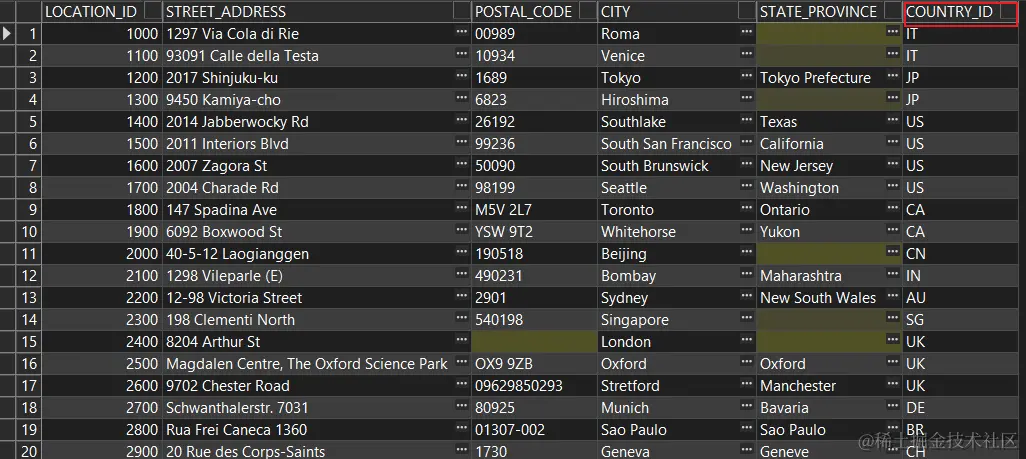This screenshot has width=1026, height=459.
Task: Click the state 'Maharashtra'
Action: (801, 276)
